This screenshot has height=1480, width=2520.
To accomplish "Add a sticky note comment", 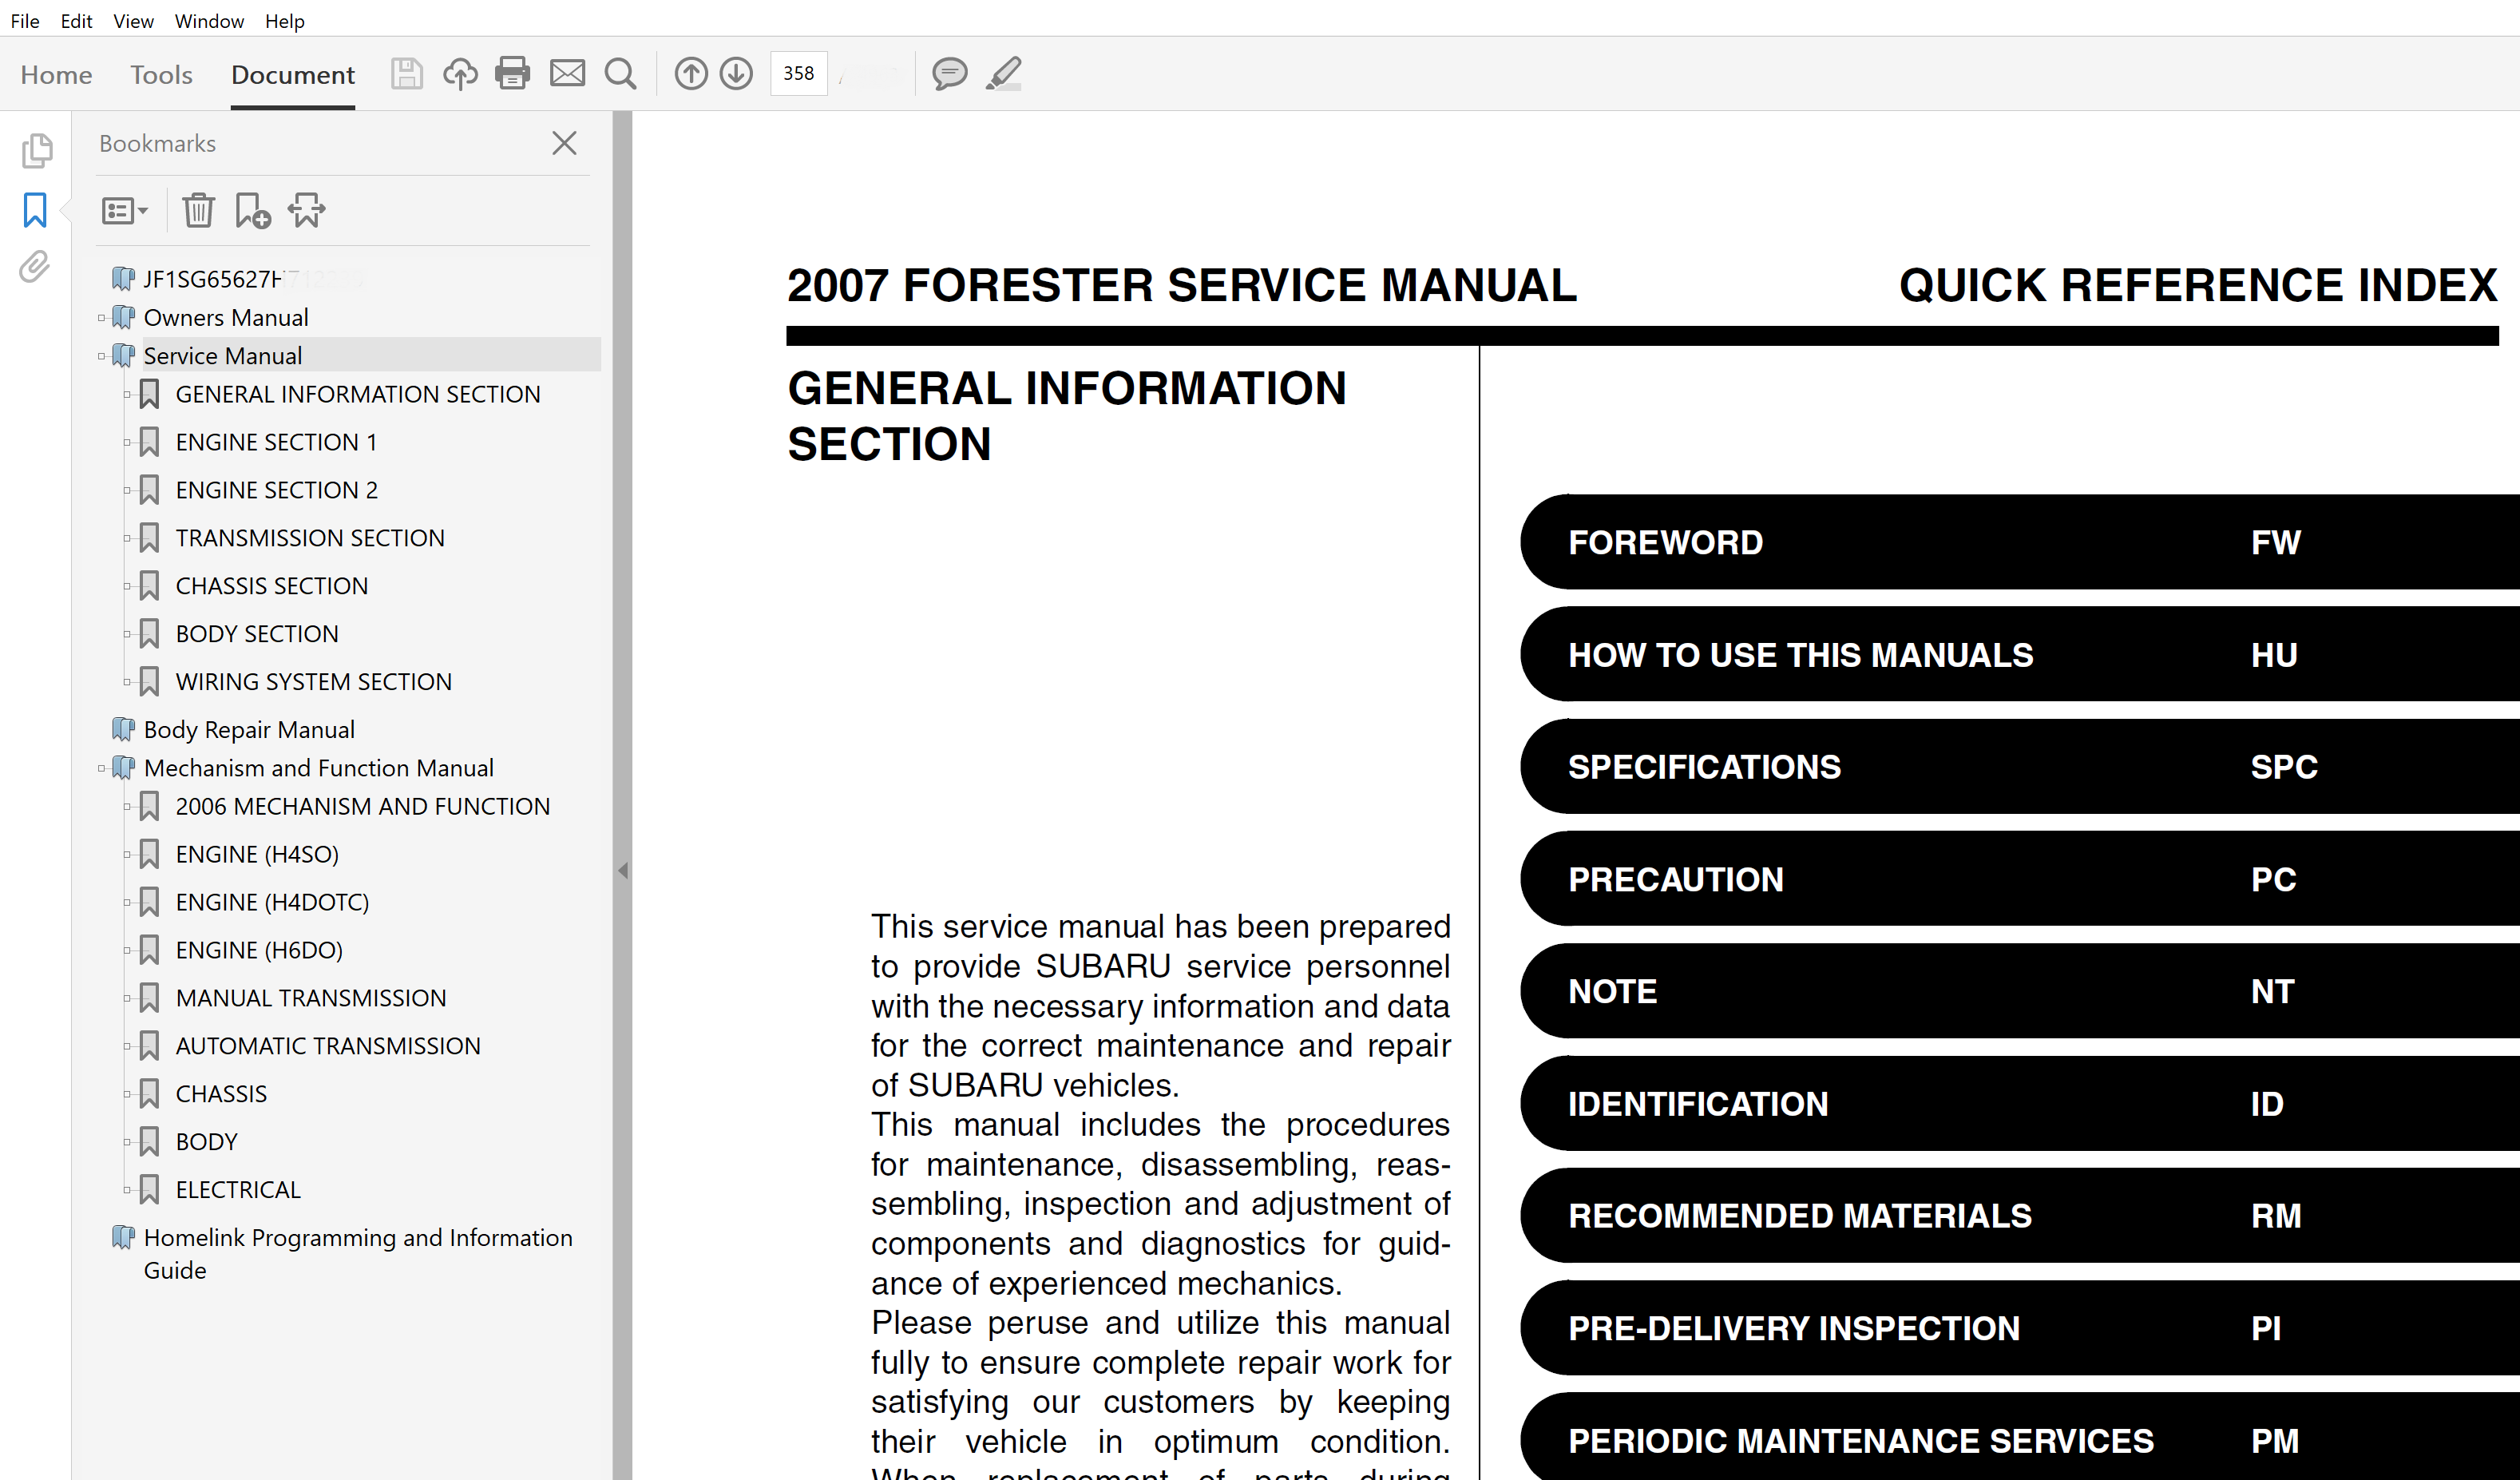I will pyautogui.click(x=949, y=73).
